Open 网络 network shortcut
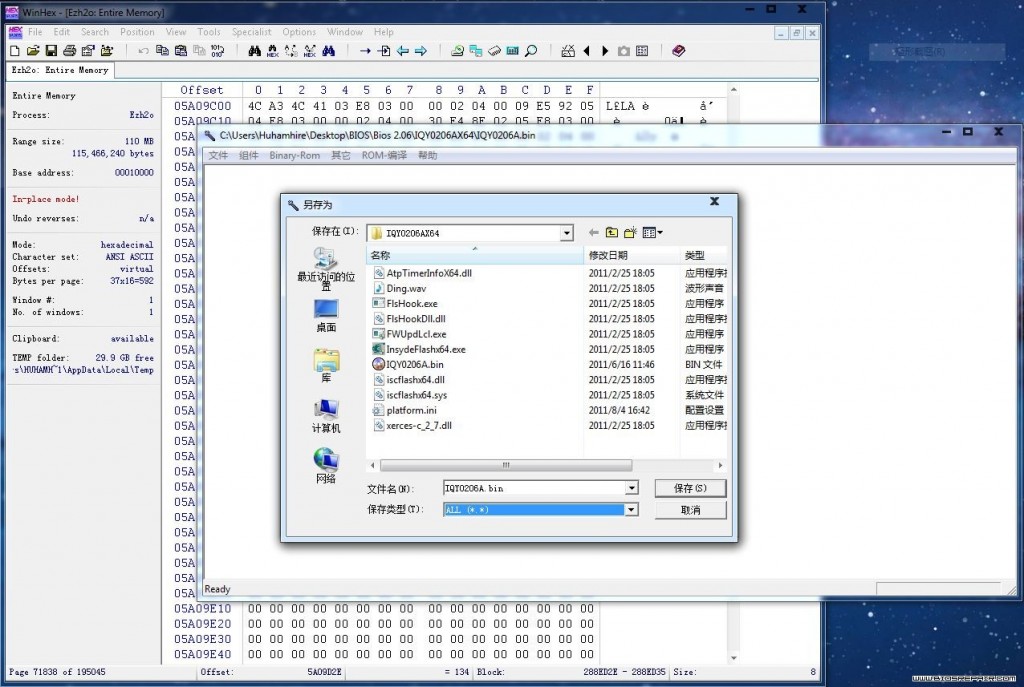 pyautogui.click(x=326, y=466)
